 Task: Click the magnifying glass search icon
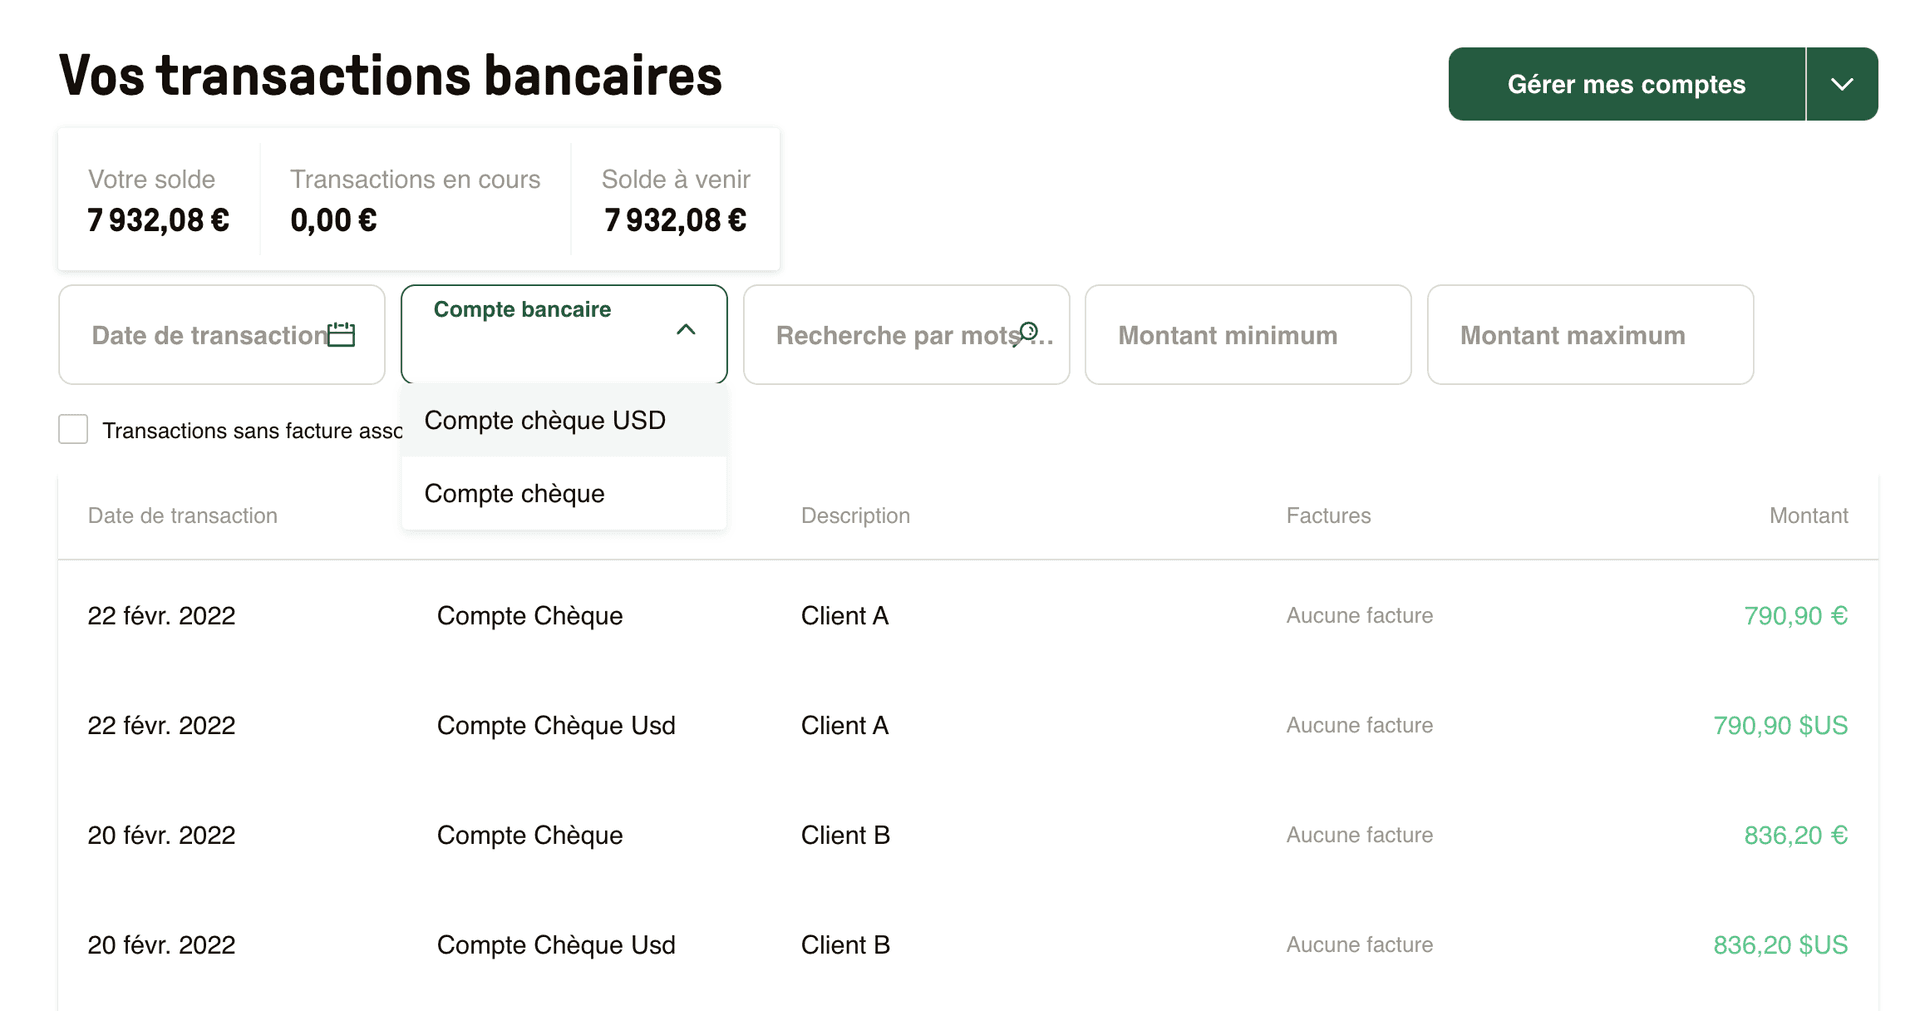[1029, 330]
